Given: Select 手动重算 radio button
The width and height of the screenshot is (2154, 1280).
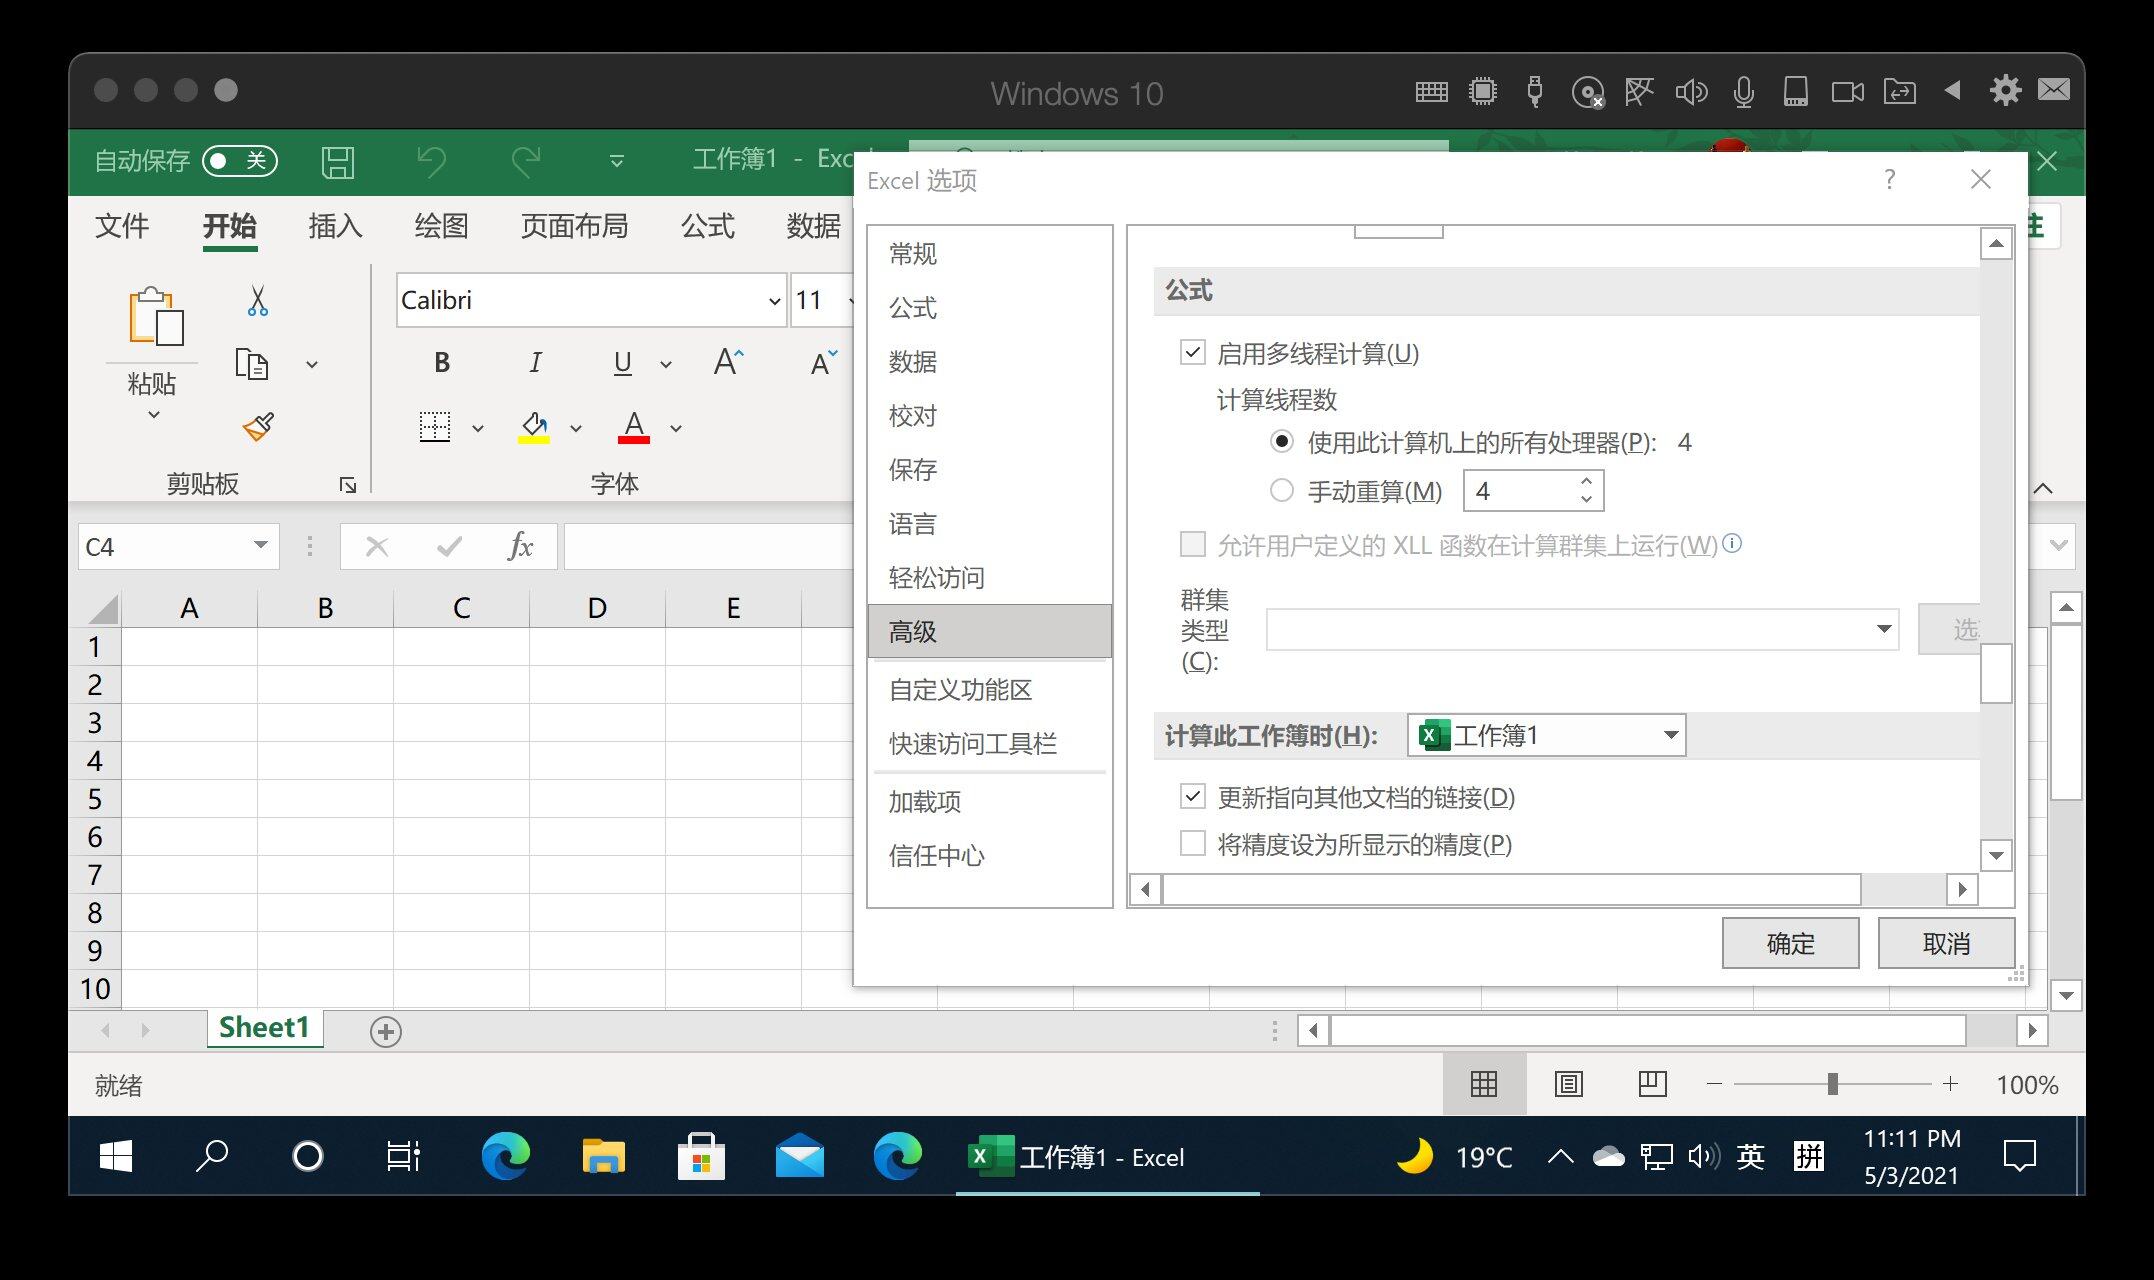Looking at the screenshot, I should (x=1282, y=490).
